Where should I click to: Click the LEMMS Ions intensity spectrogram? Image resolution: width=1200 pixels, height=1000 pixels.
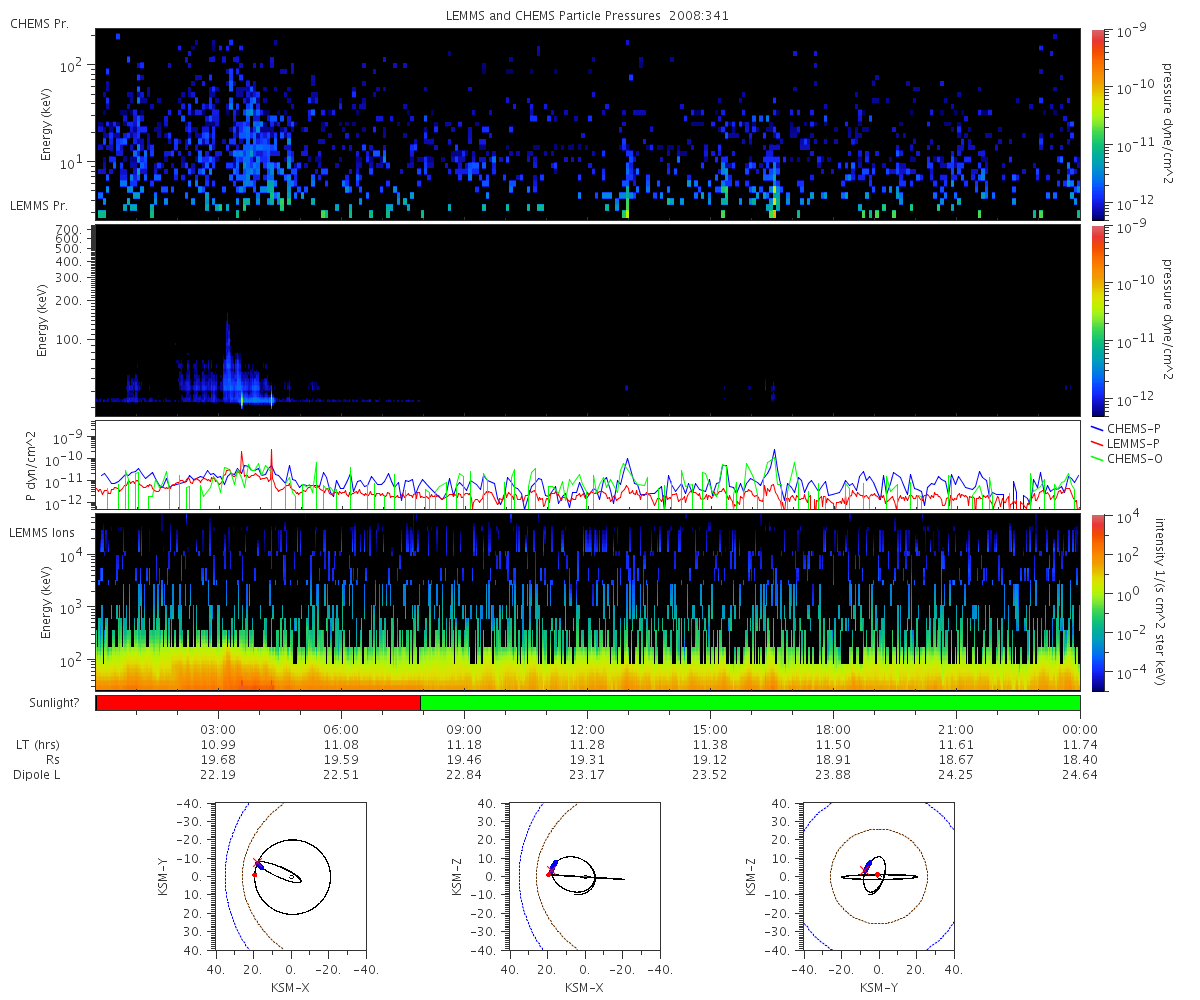click(588, 602)
